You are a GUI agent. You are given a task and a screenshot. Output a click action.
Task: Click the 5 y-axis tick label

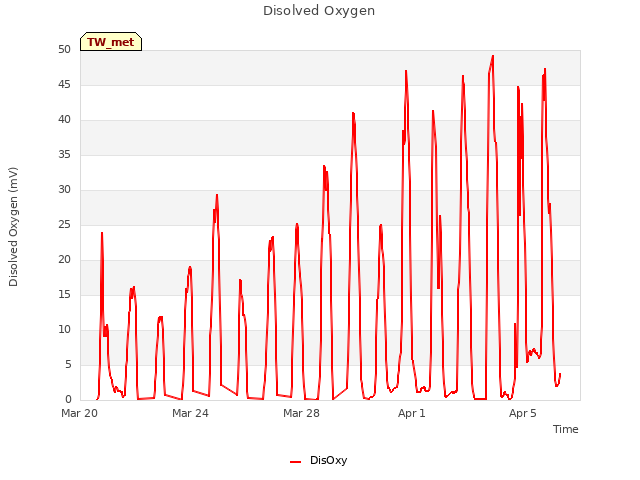click(x=68, y=364)
